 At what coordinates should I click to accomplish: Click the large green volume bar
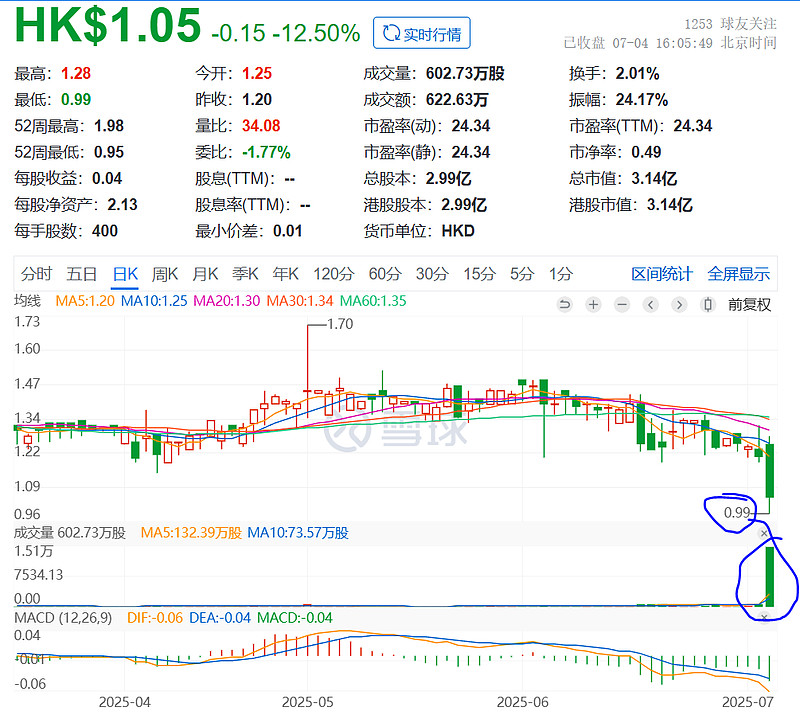click(770, 577)
